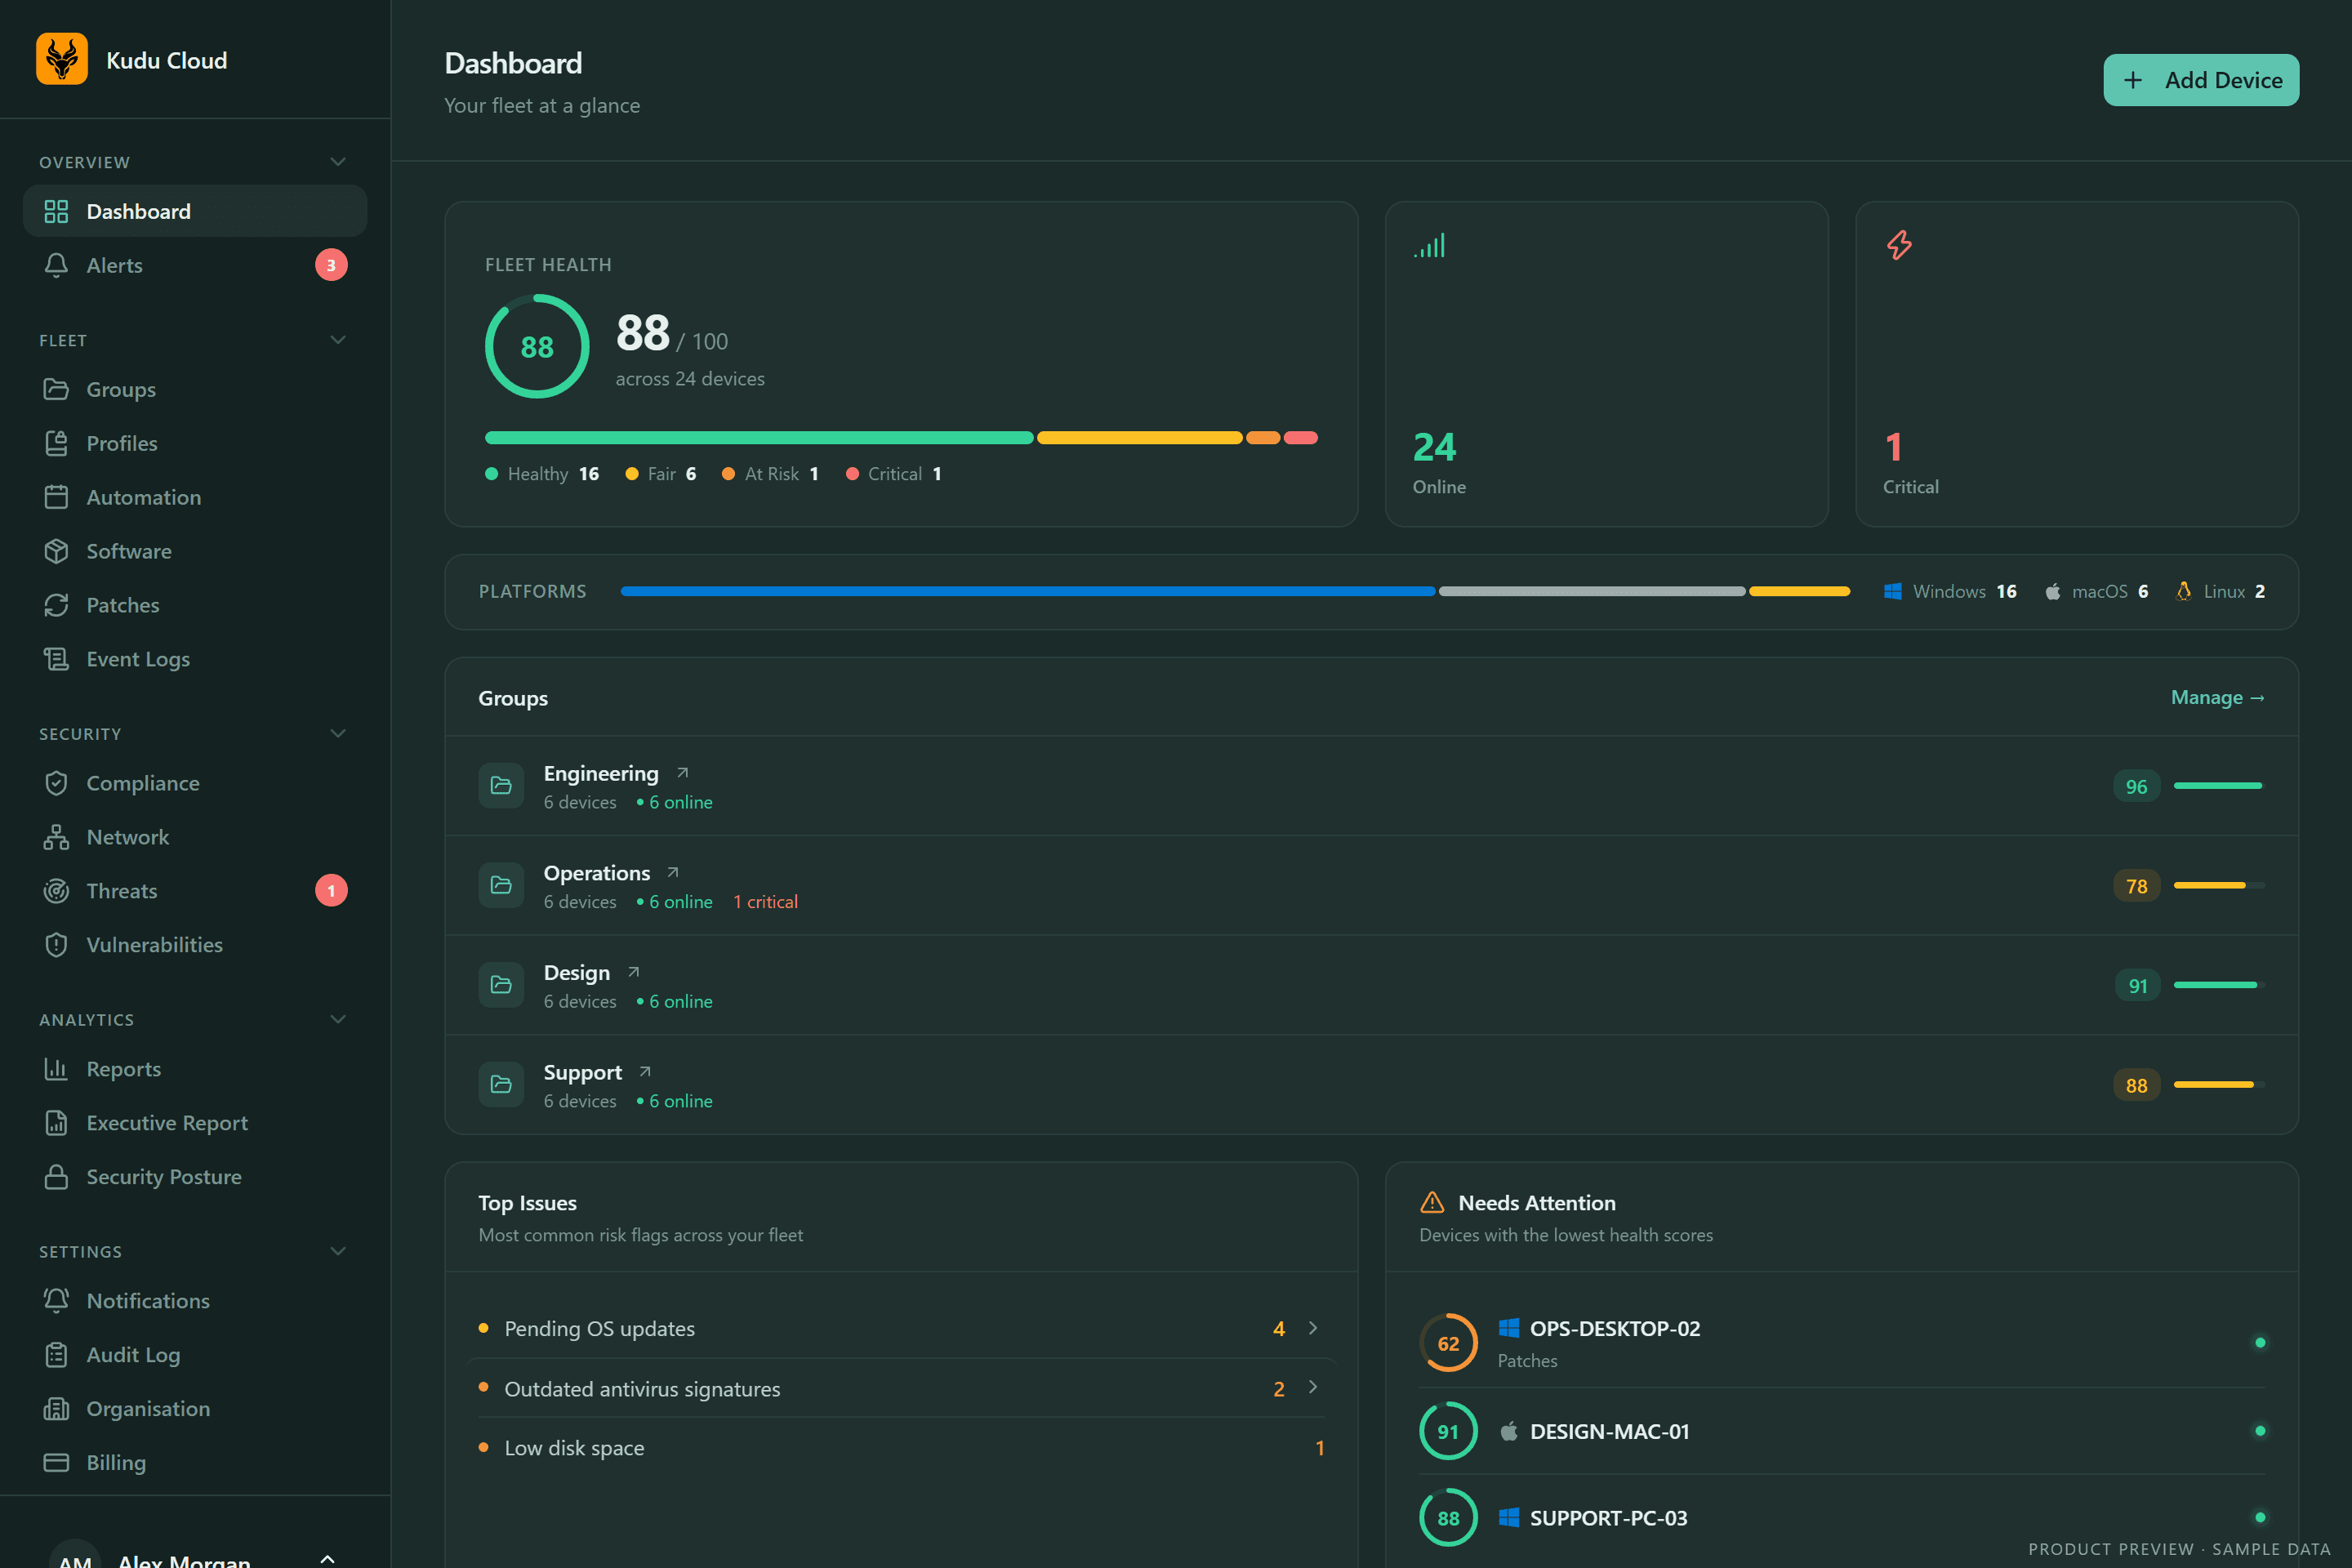Click the Support group folder icon
Screen dimensions: 2352x1568
click(501, 1085)
